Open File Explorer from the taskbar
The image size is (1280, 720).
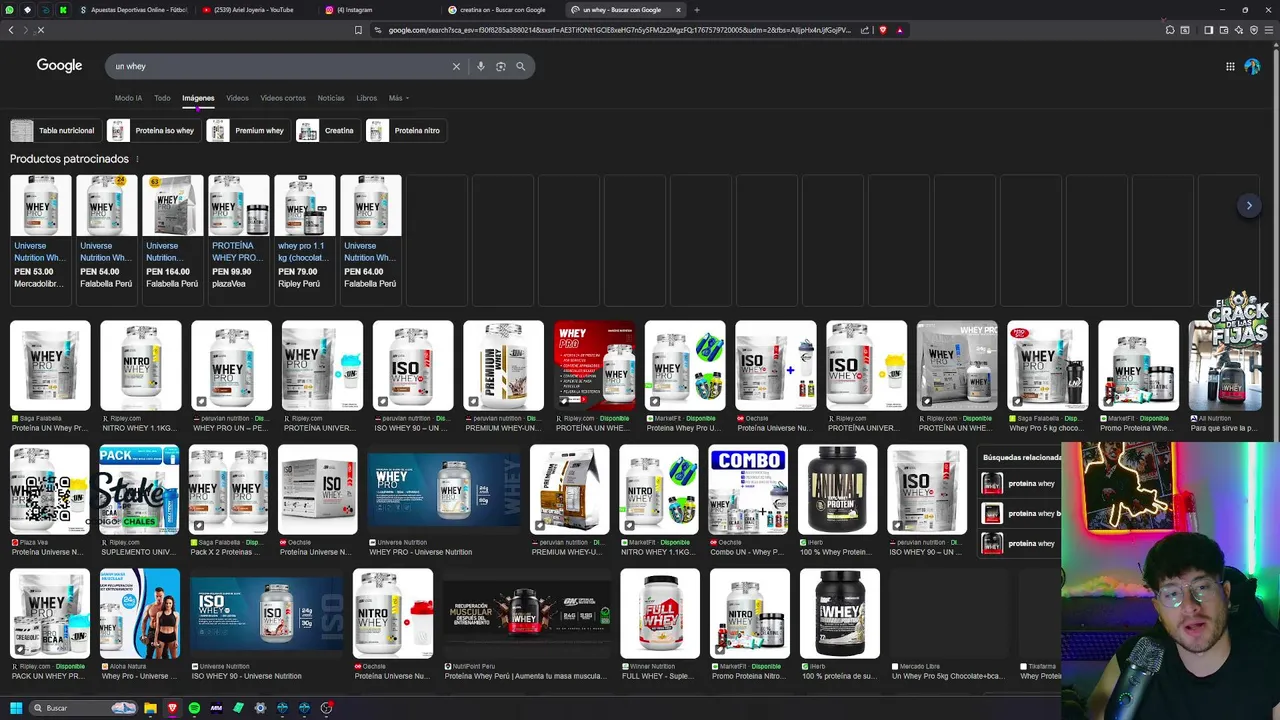pyautogui.click(x=150, y=708)
